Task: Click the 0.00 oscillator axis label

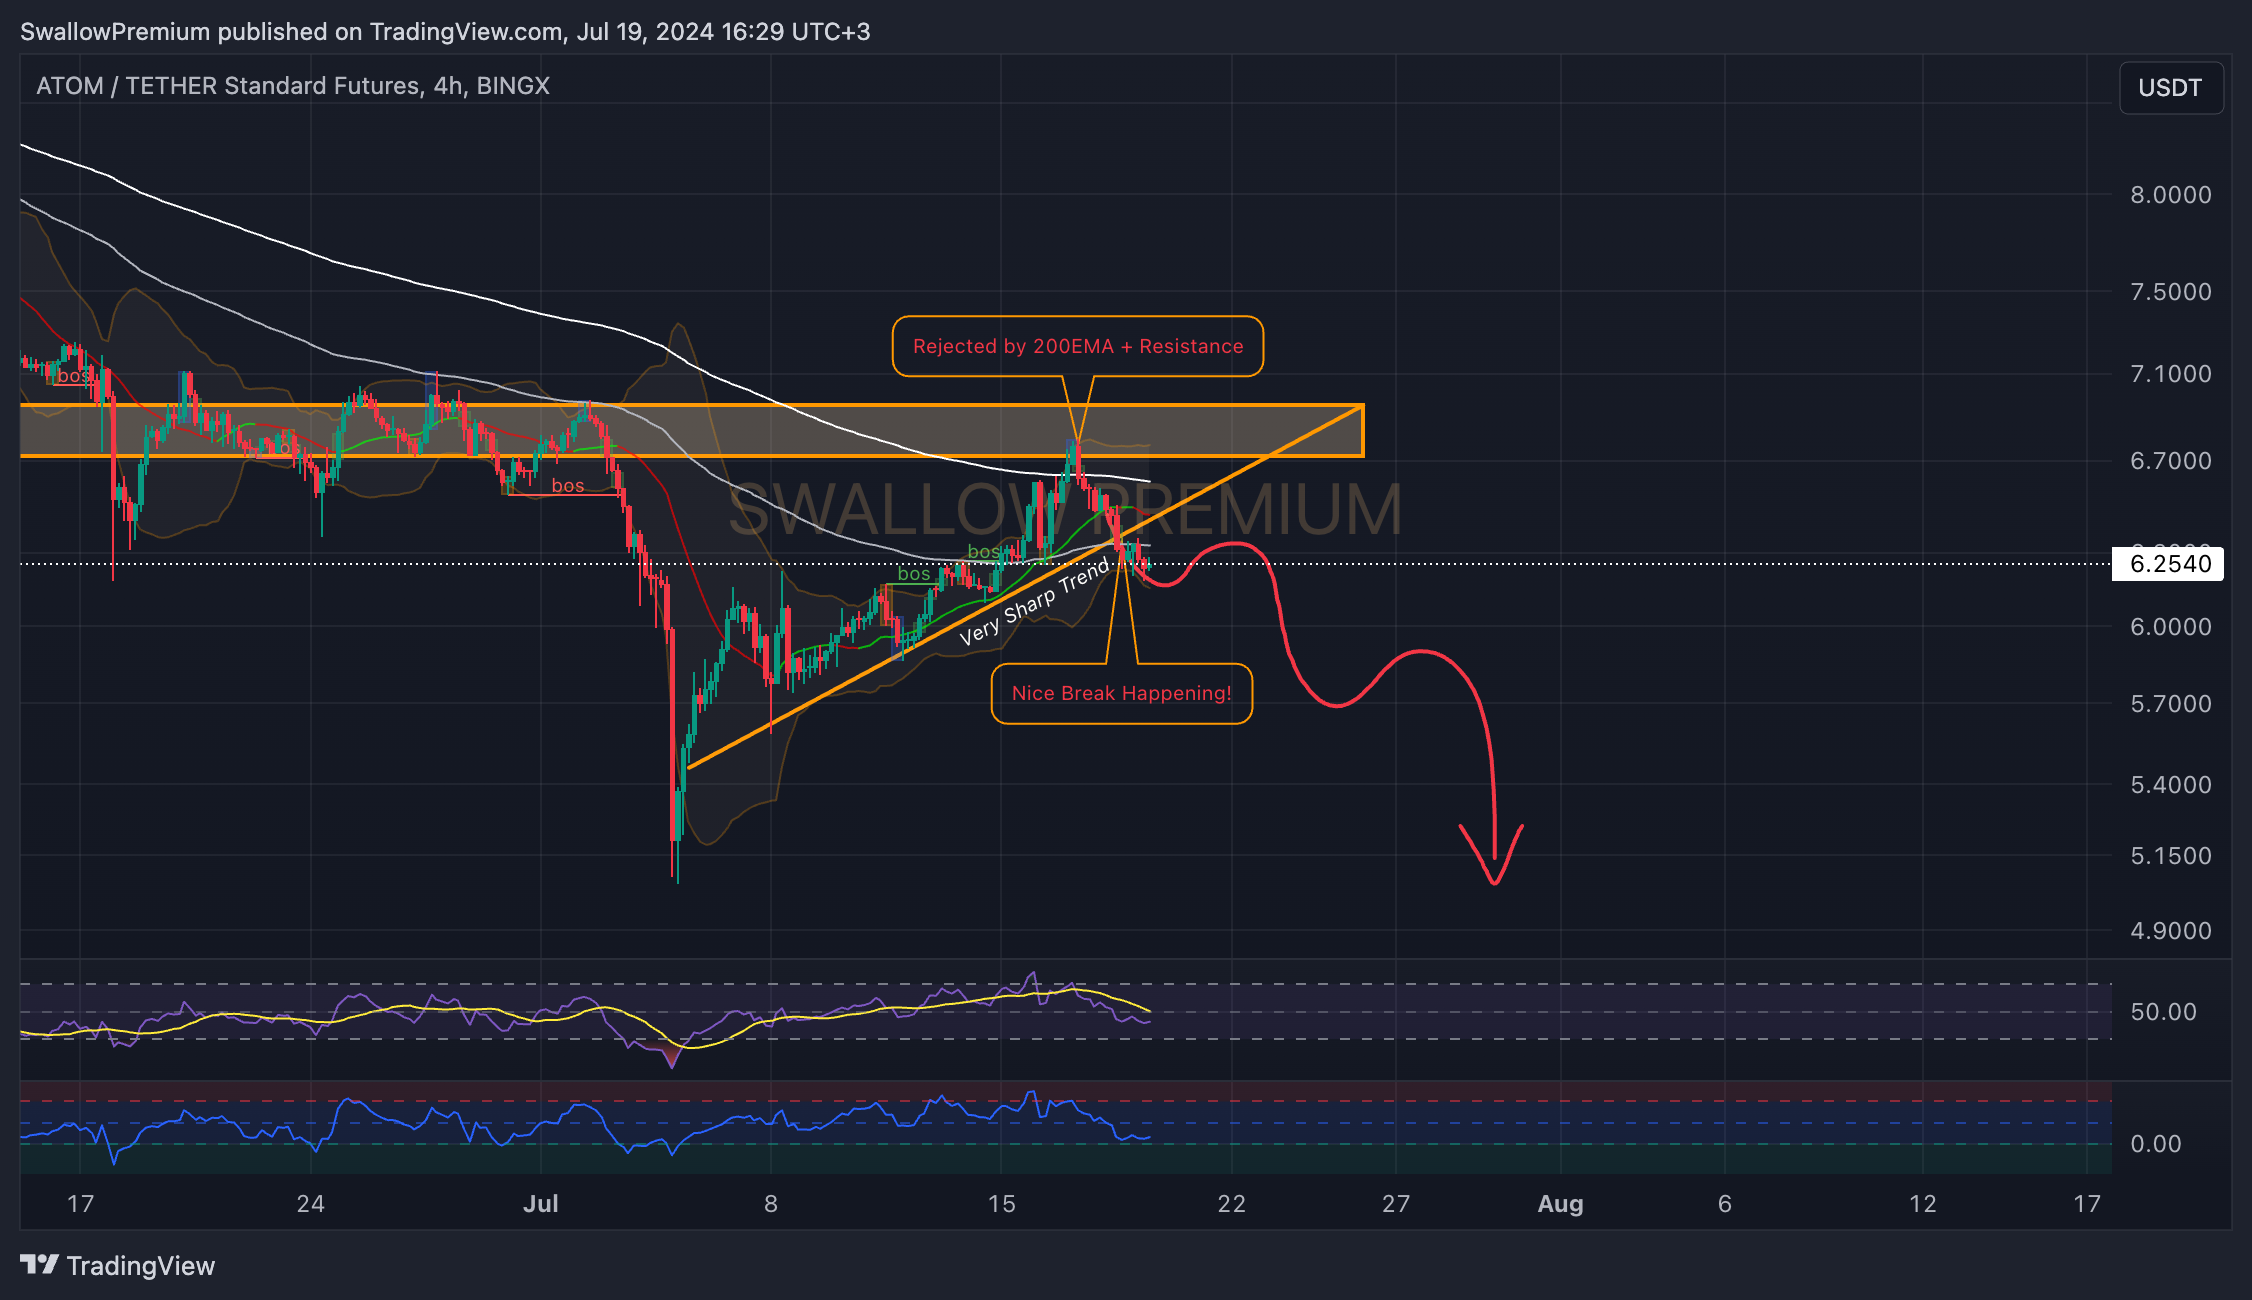Action: coord(2156,1144)
